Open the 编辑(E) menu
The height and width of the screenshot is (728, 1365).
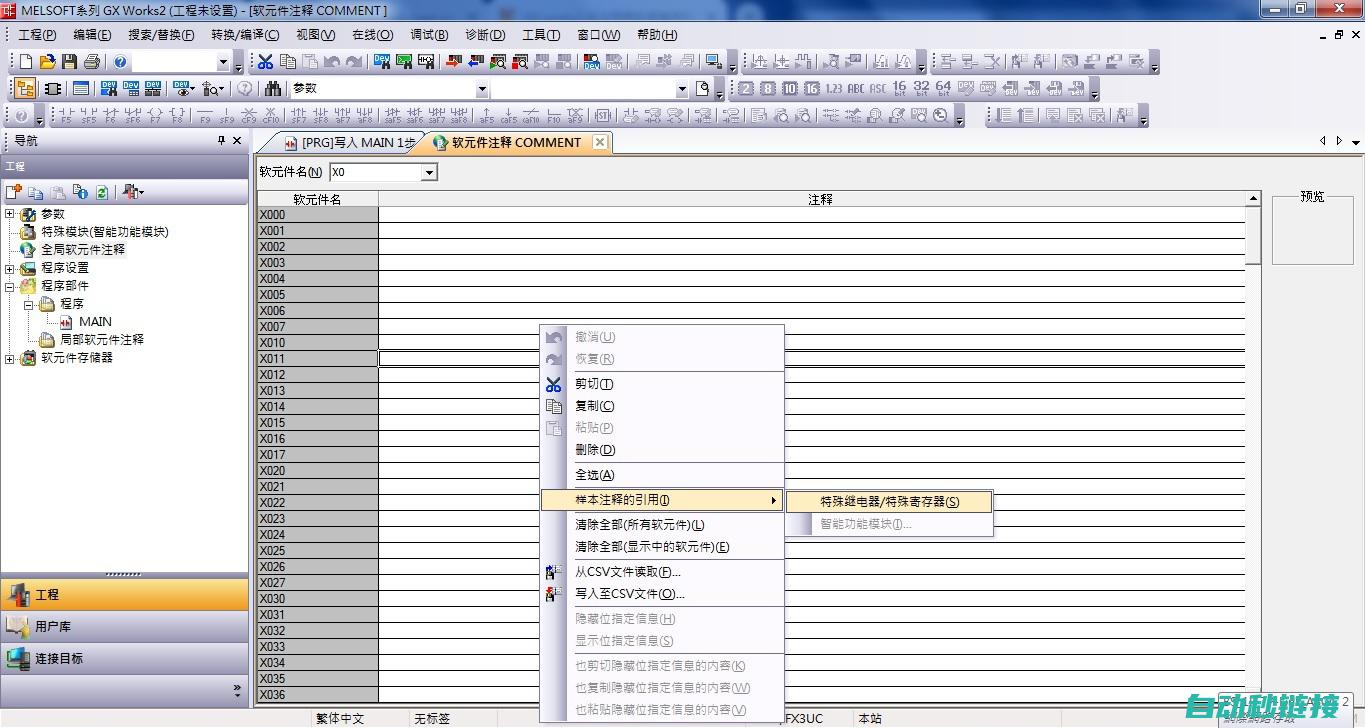click(92, 35)
